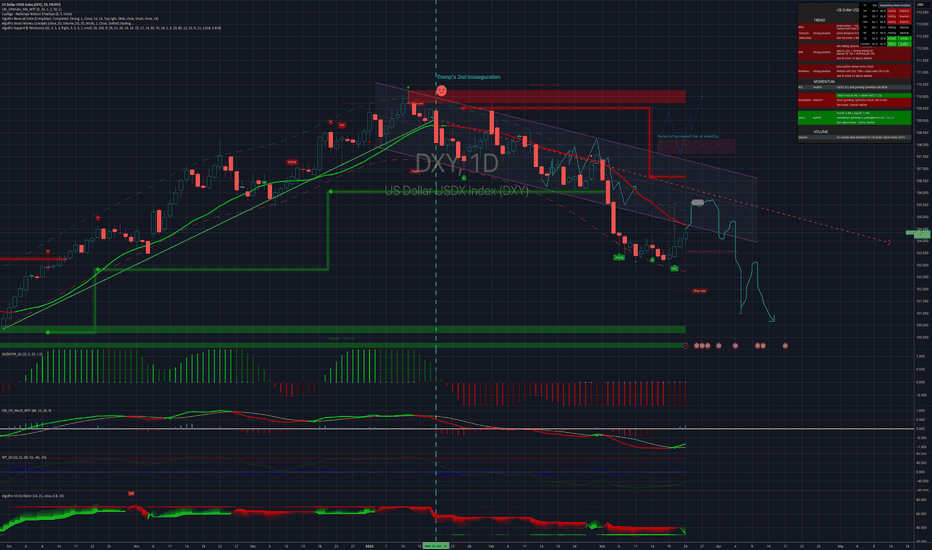Select the AlgoPro Support & Resistance legend

click(111, 28)
